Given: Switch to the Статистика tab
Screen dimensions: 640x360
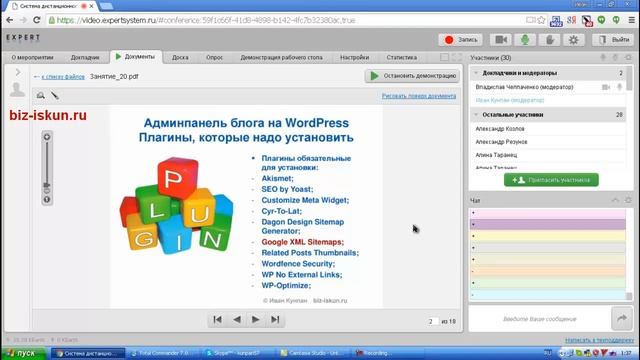Looking at the screenshot, I should (x=402, y=58).
